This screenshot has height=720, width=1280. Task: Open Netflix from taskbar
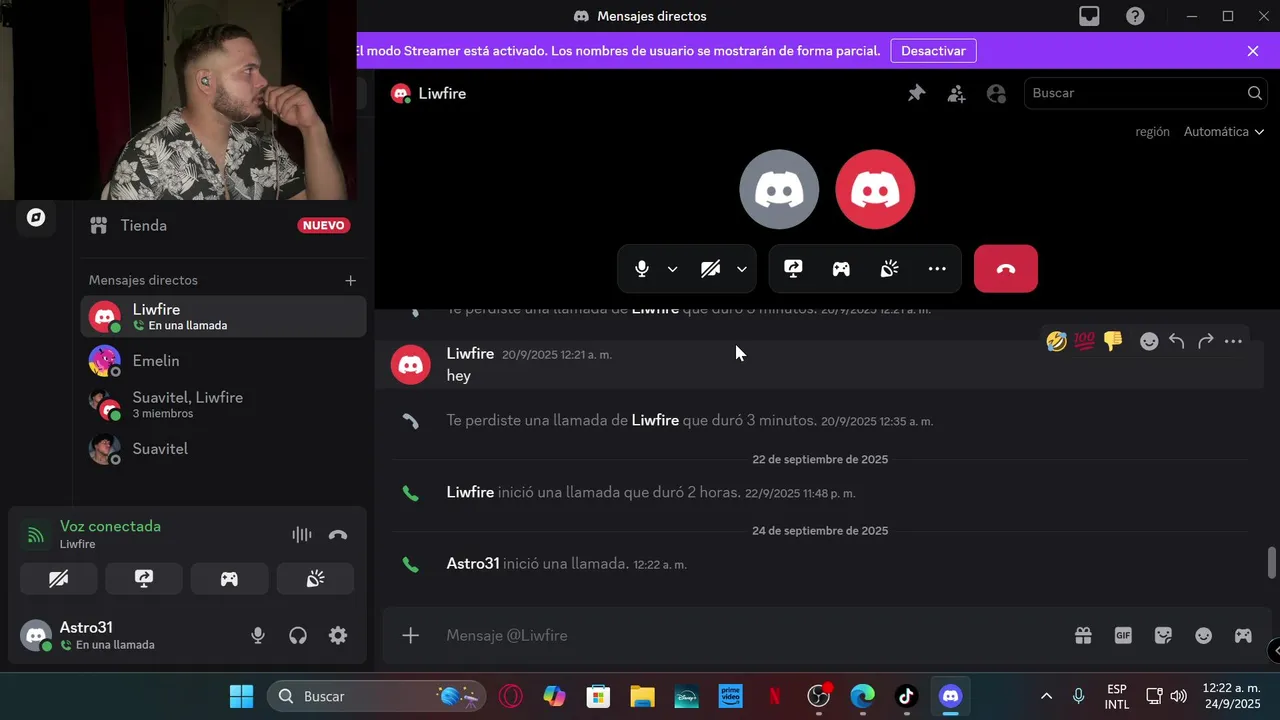coord(774,696)
